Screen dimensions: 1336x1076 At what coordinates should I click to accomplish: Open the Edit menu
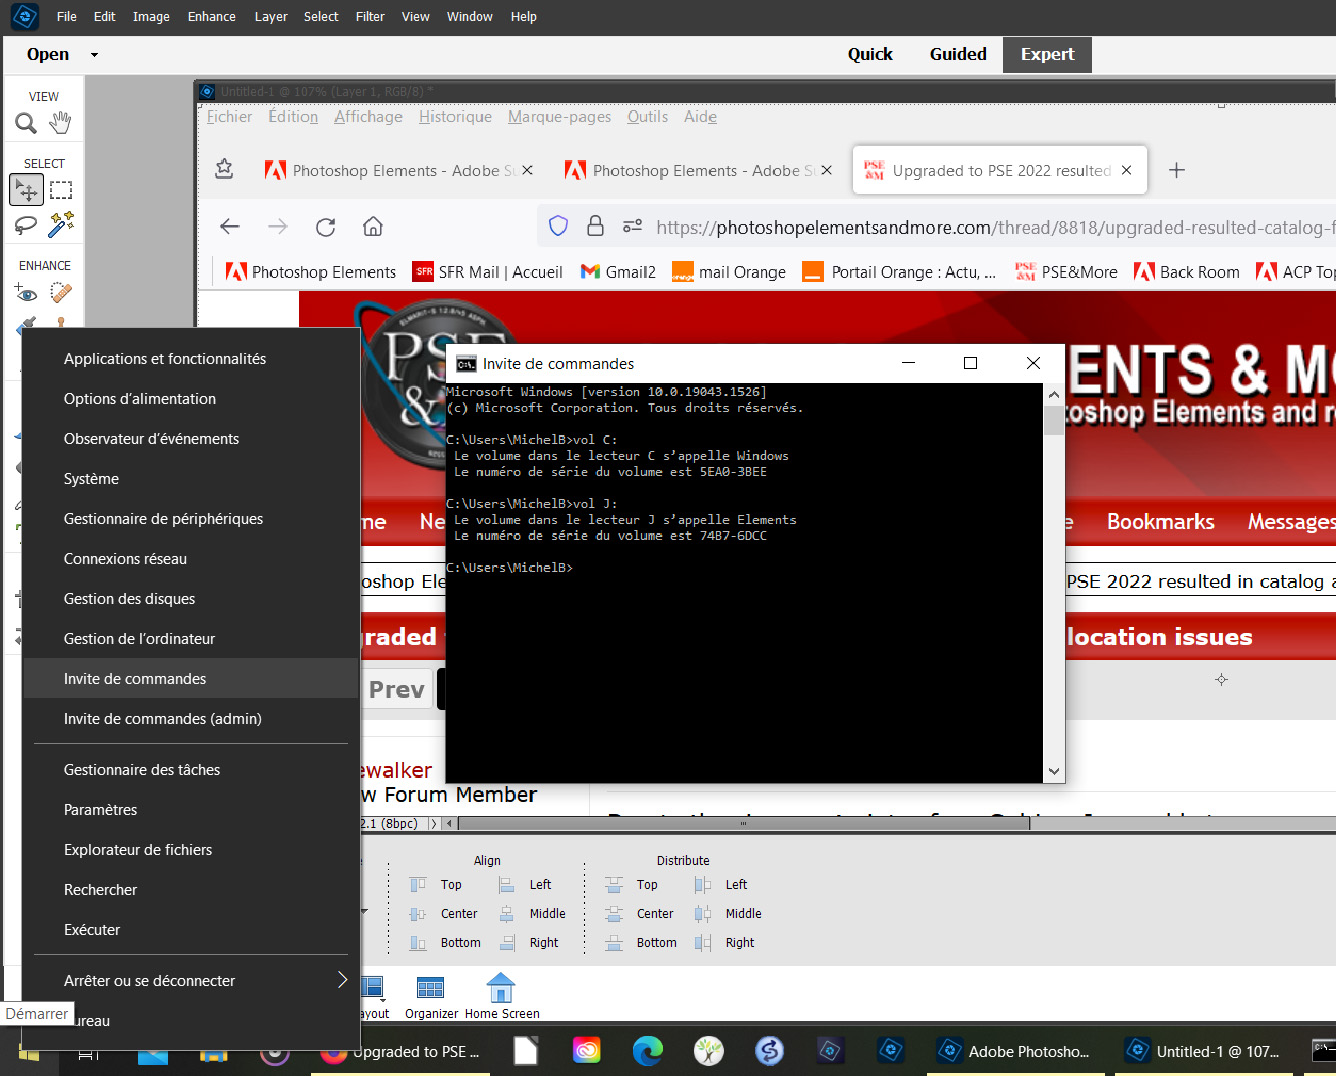point(105,17)
